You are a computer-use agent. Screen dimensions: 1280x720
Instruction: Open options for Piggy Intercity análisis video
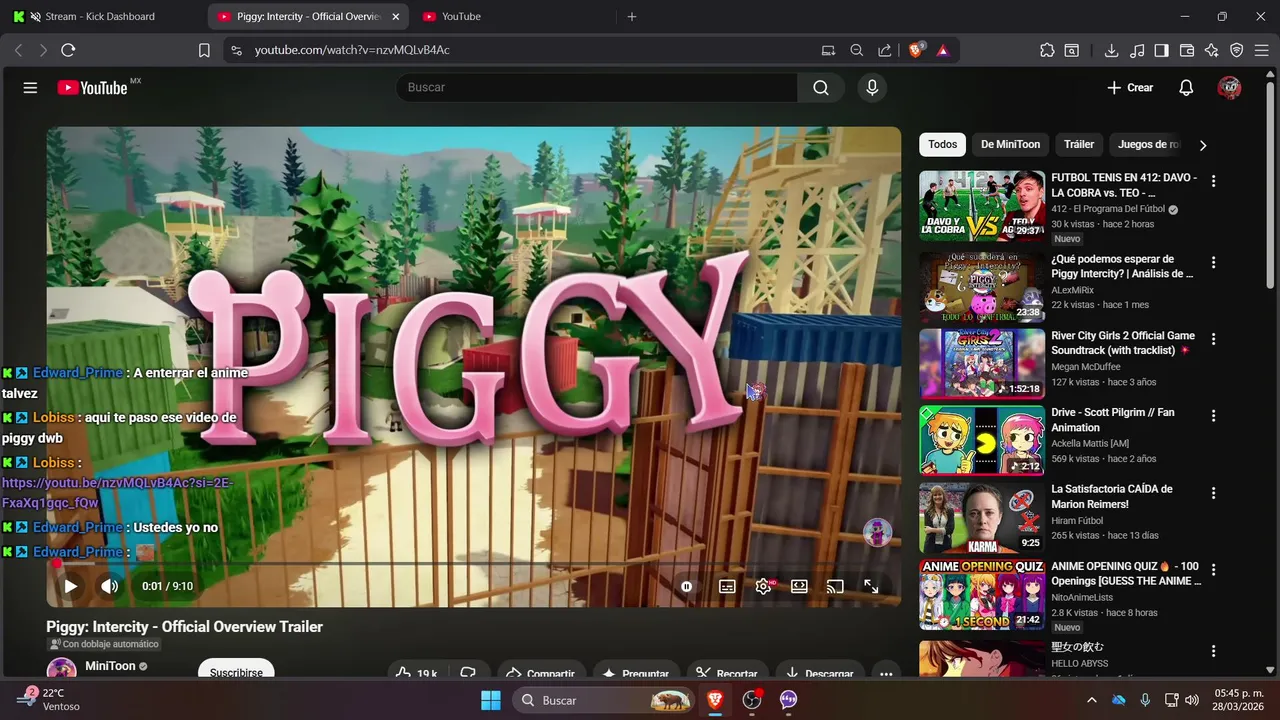(x=1213, y=263)
